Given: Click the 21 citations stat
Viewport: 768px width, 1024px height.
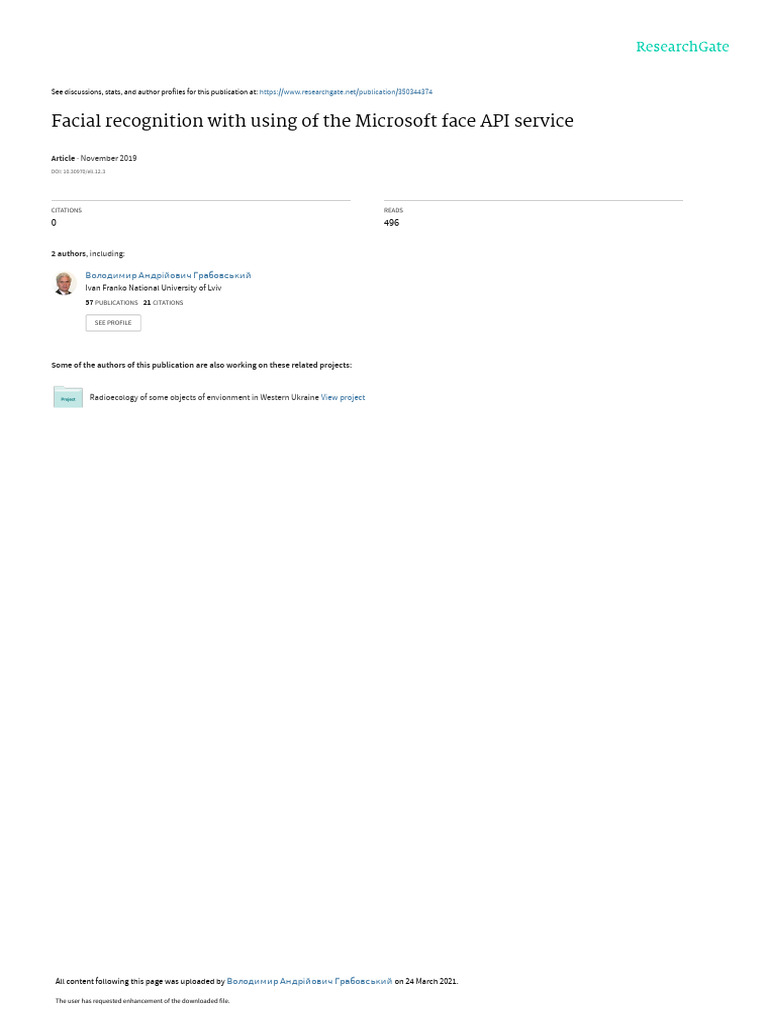Looking at the screenshot, I should [163, 303].
